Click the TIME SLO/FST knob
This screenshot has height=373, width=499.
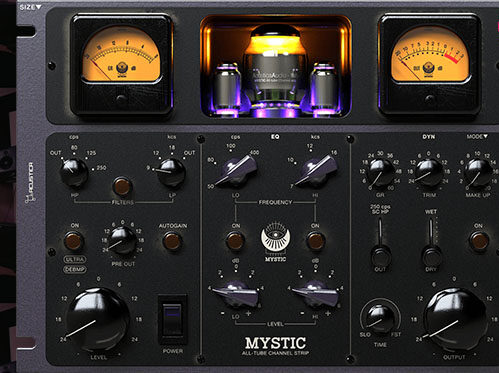pos(380,317)
